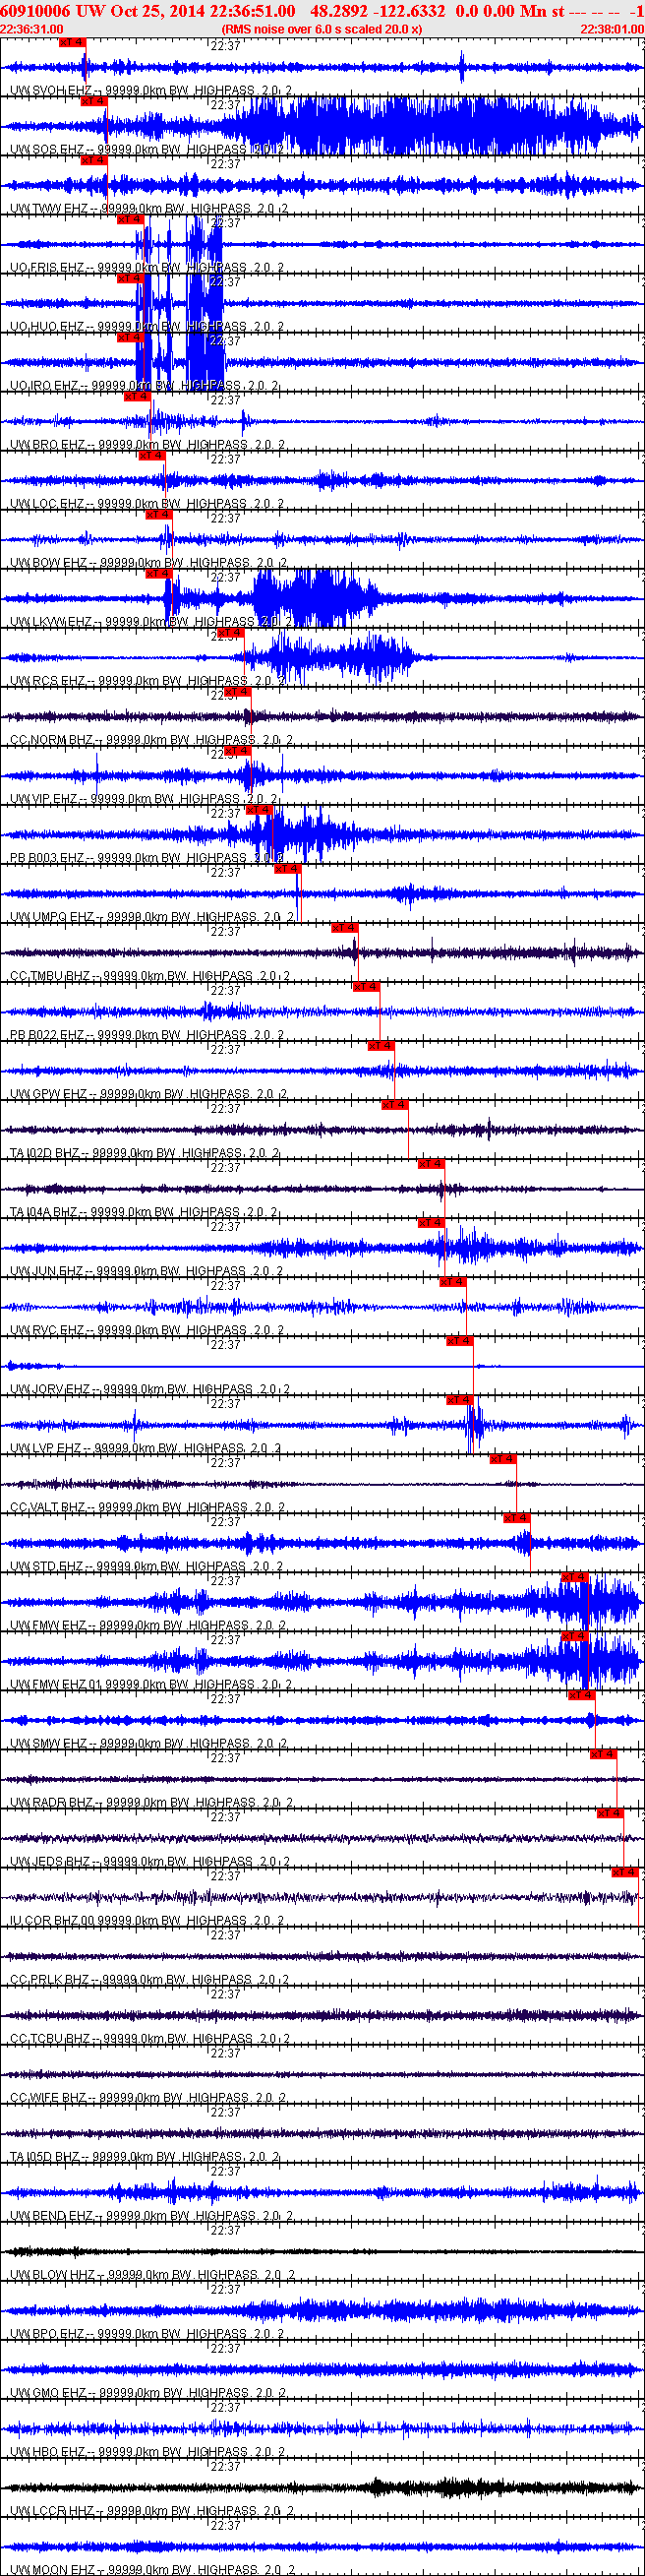The height and width of the screenshot is (2576, 645).
Task: Click the red pick marker on UW SVOH trace
Action: pos(73,43)
